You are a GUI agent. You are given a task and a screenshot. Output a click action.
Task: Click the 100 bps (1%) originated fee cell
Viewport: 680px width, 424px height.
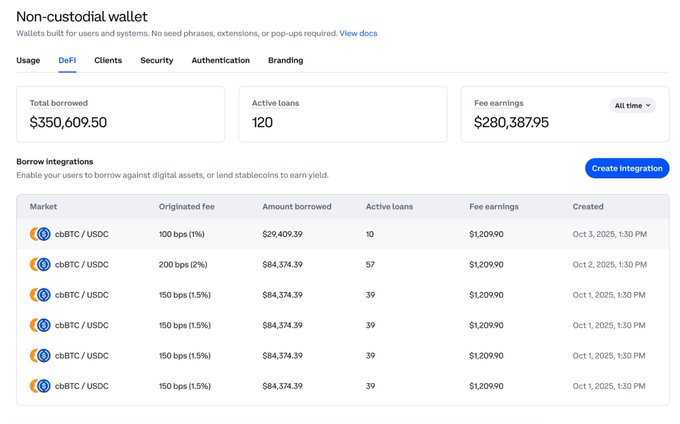(182, 234)
